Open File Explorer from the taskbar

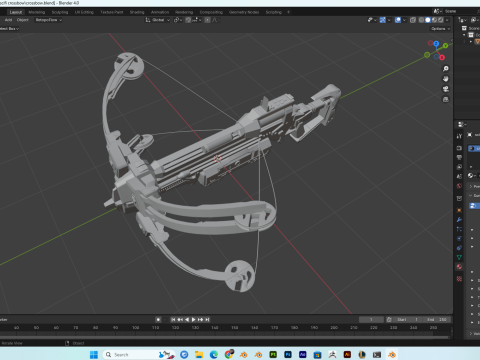click(199, 354)
